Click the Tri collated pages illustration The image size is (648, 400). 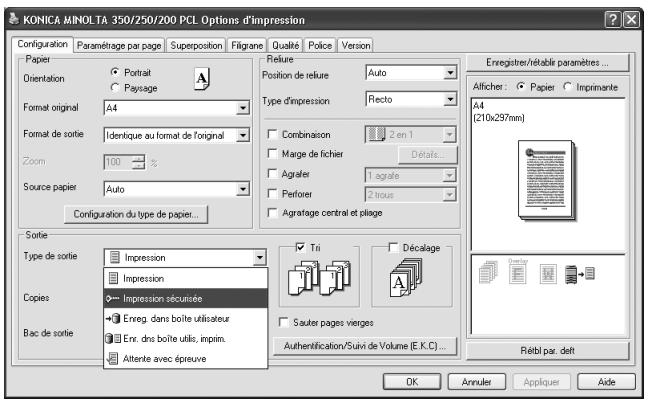(319, 277)
